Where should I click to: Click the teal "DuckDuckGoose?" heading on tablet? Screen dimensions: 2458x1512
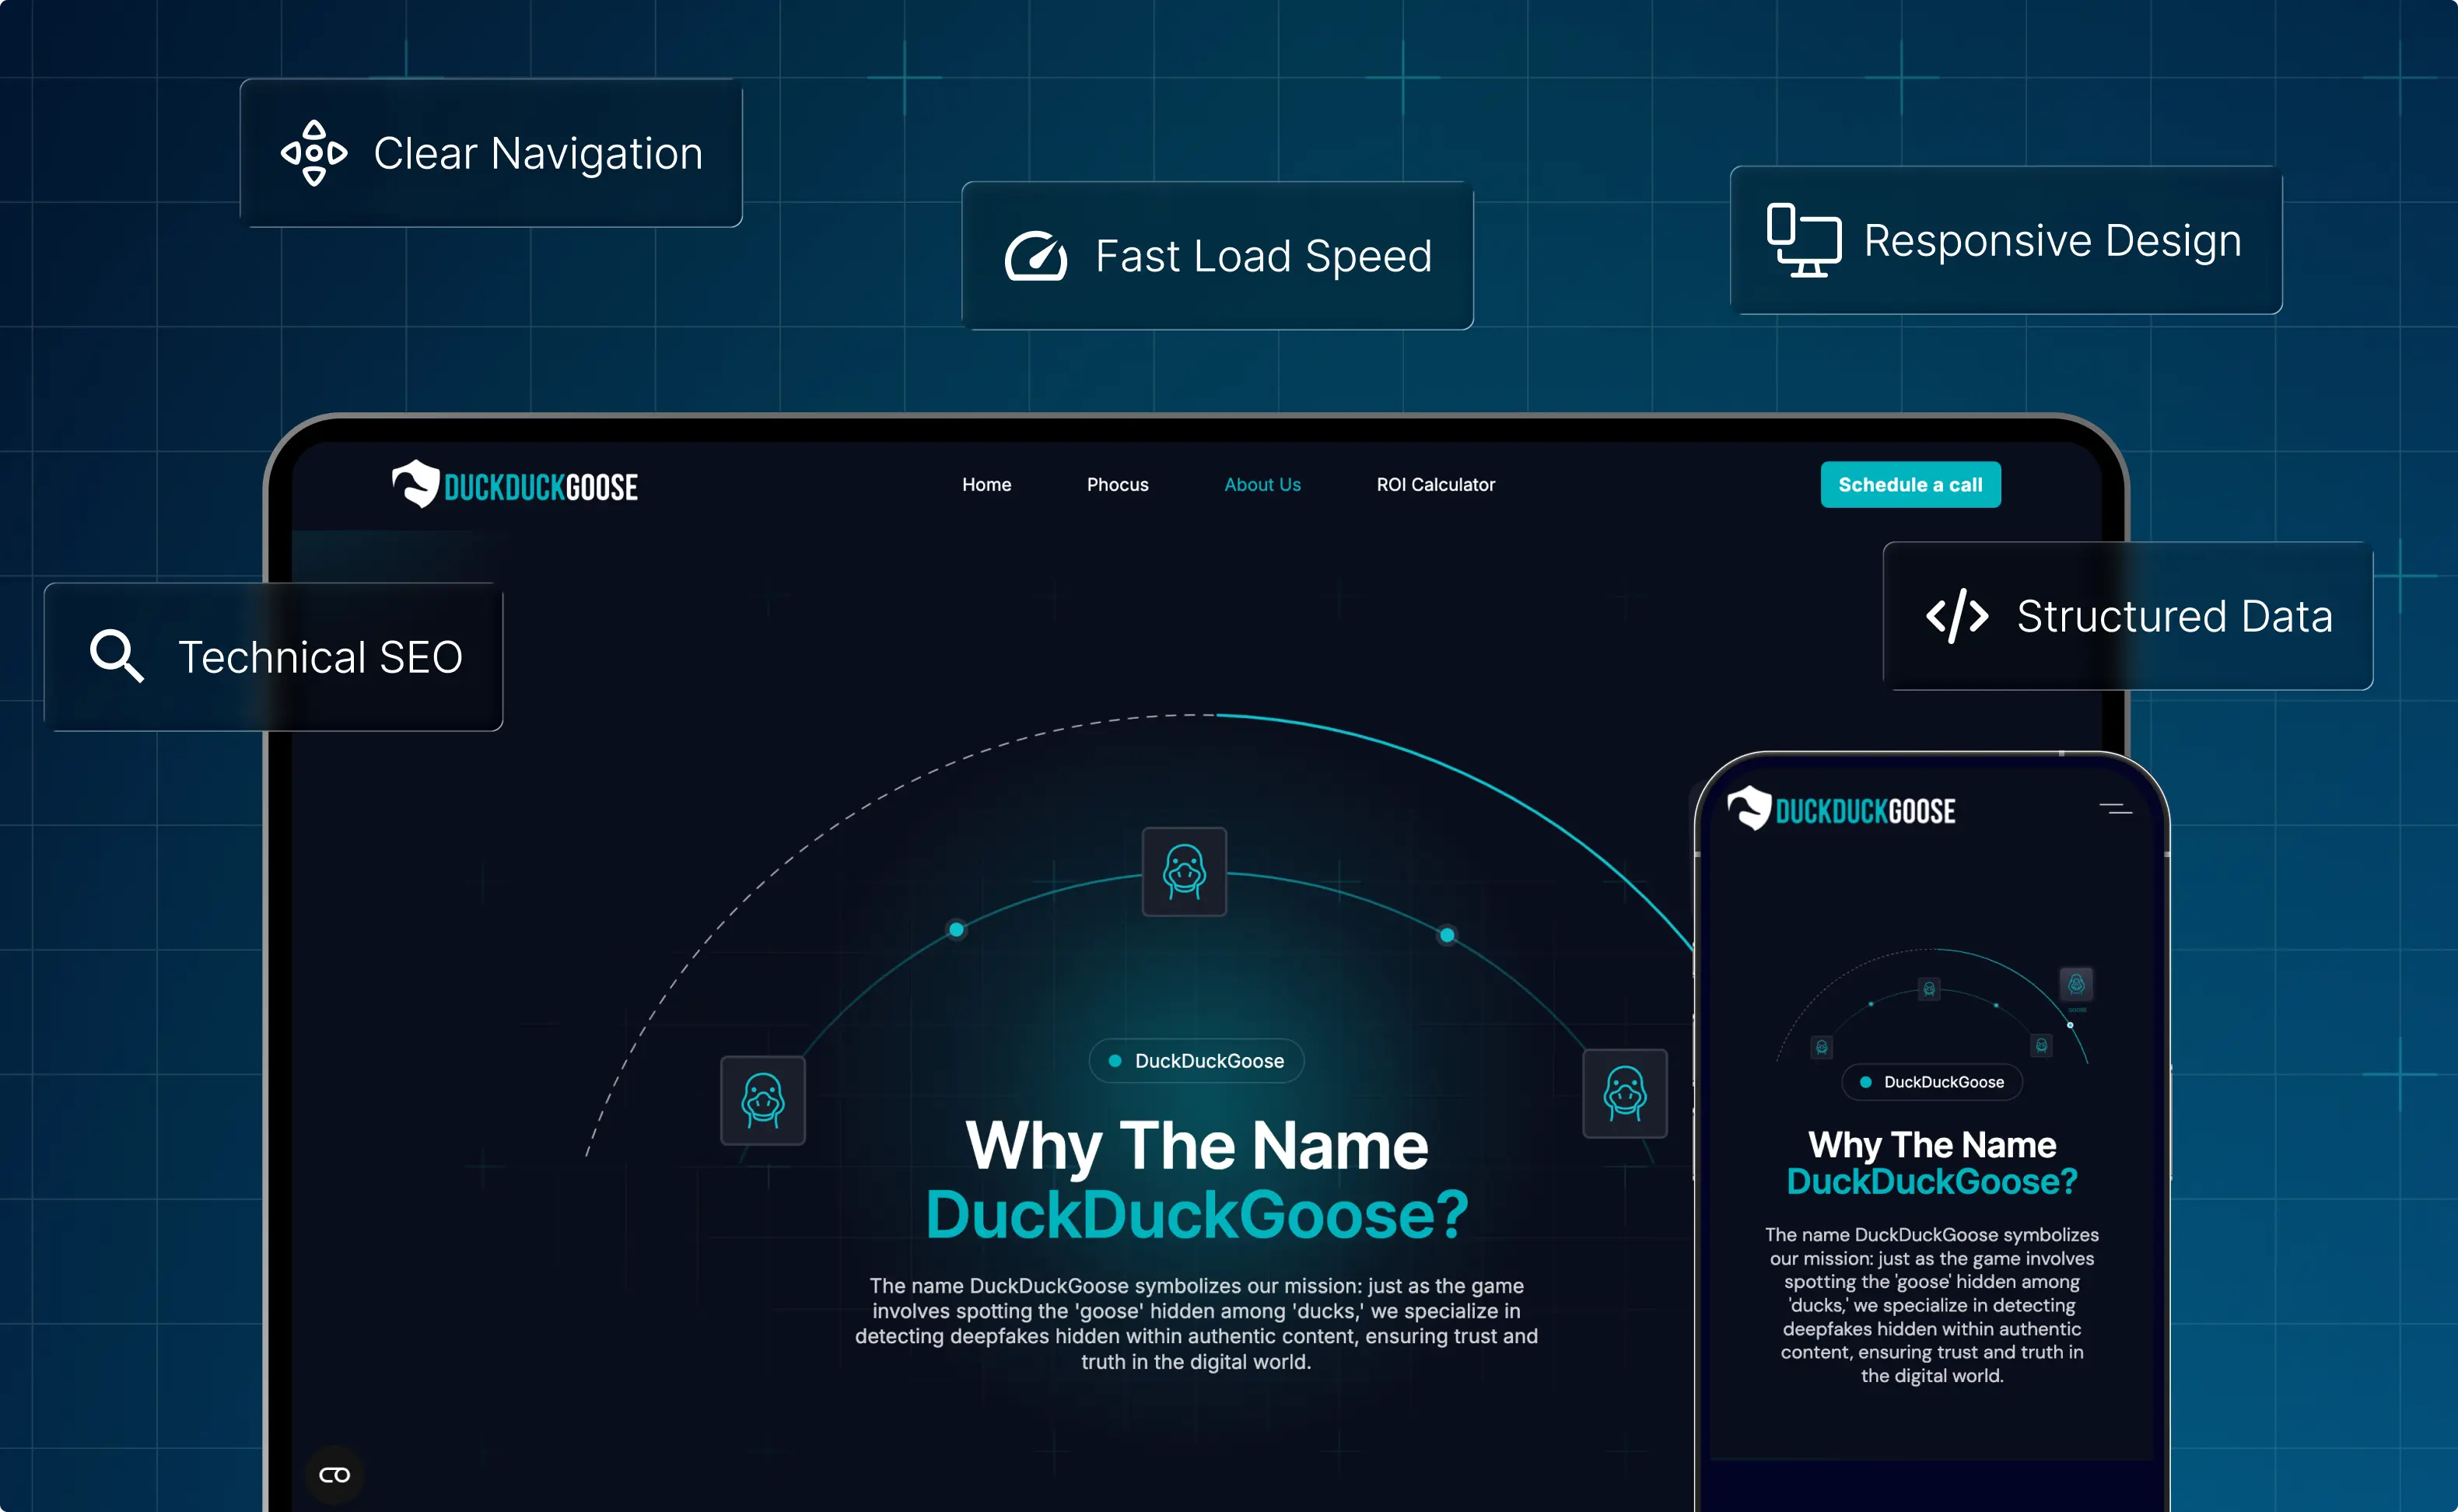tap(1197, 1214)
